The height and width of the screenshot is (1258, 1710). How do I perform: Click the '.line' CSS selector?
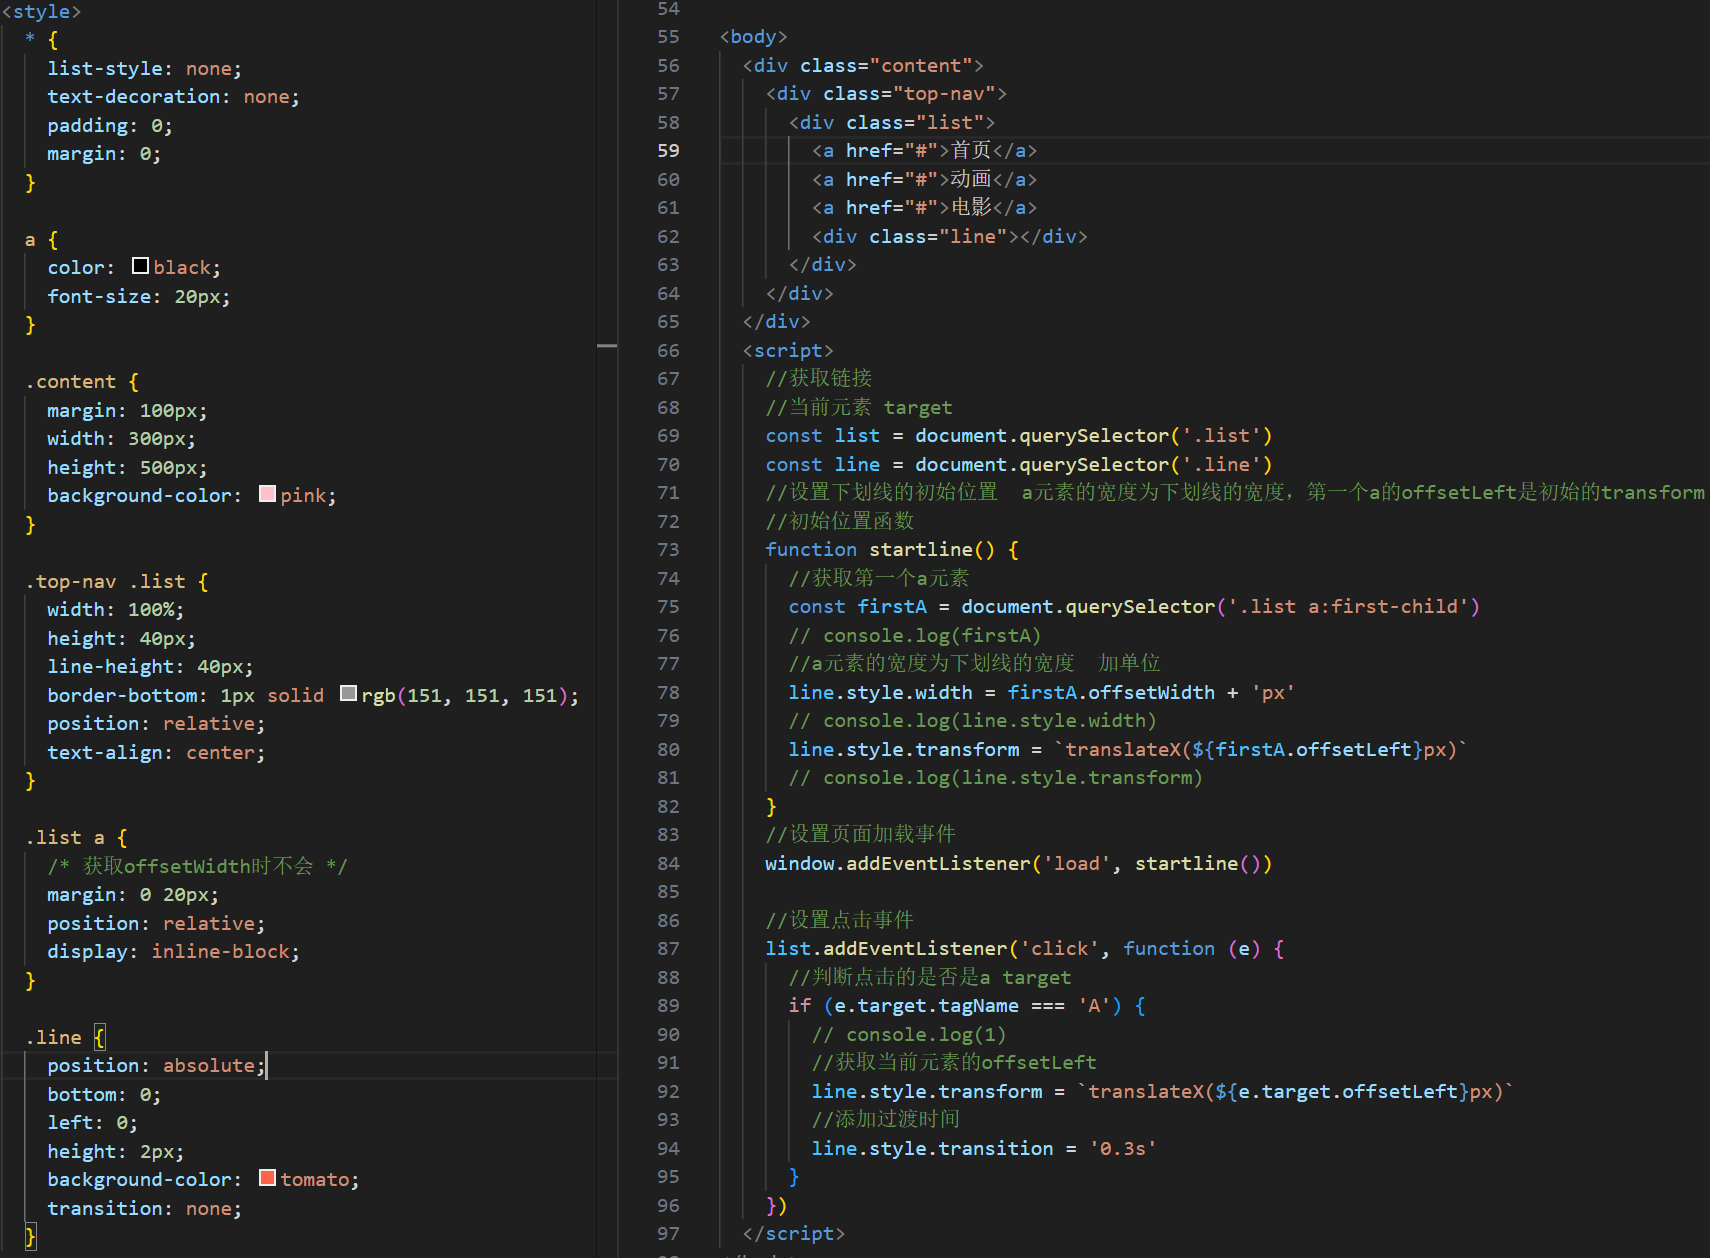[53, 1038]
